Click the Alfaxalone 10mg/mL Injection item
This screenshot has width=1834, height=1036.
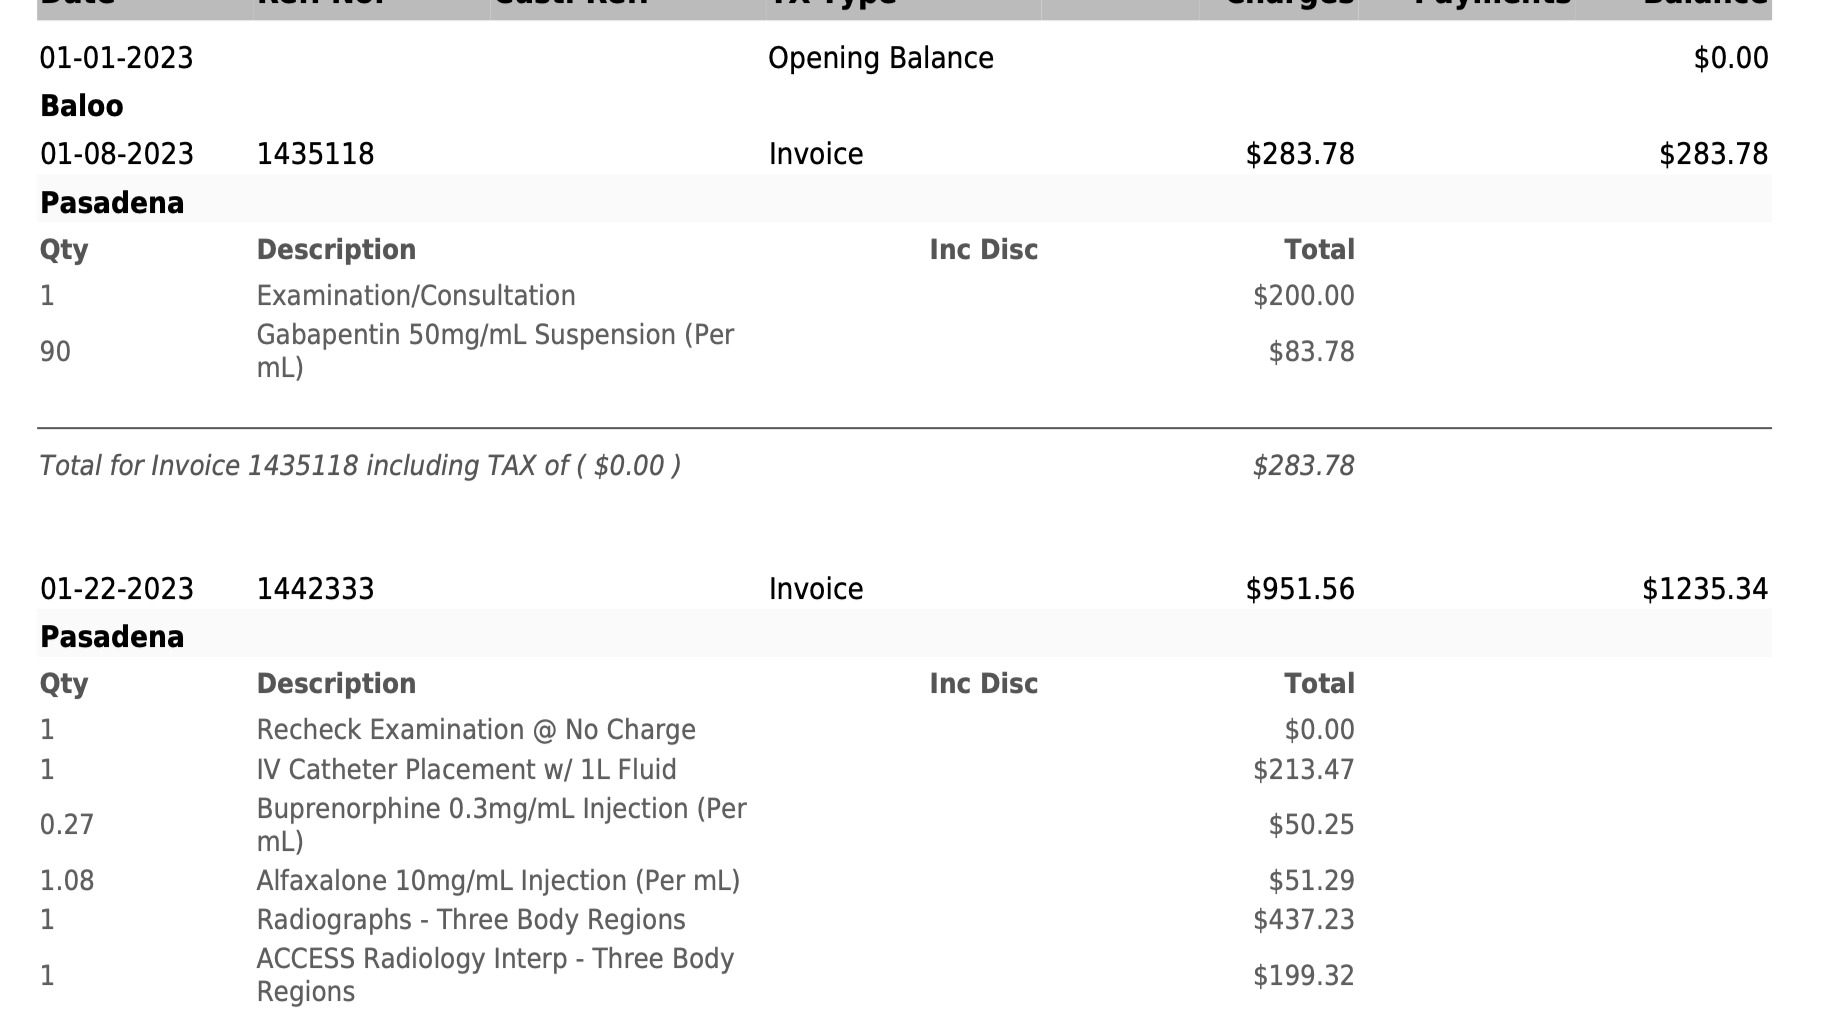(x=498, y=881)
